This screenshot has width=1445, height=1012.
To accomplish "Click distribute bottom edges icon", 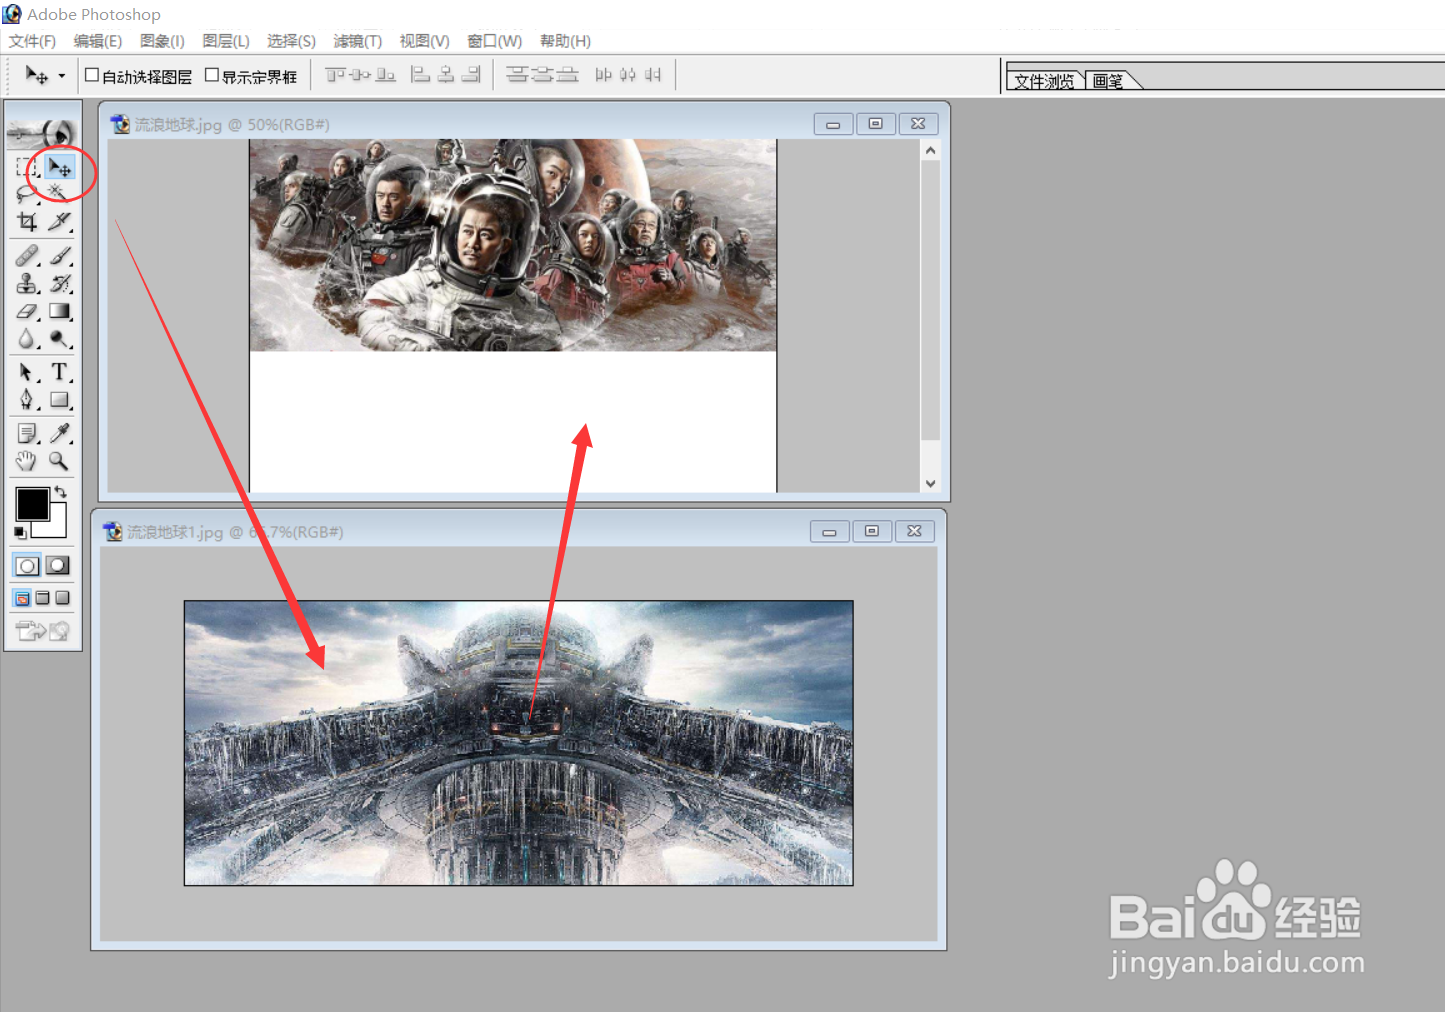I will coord(567,75).
